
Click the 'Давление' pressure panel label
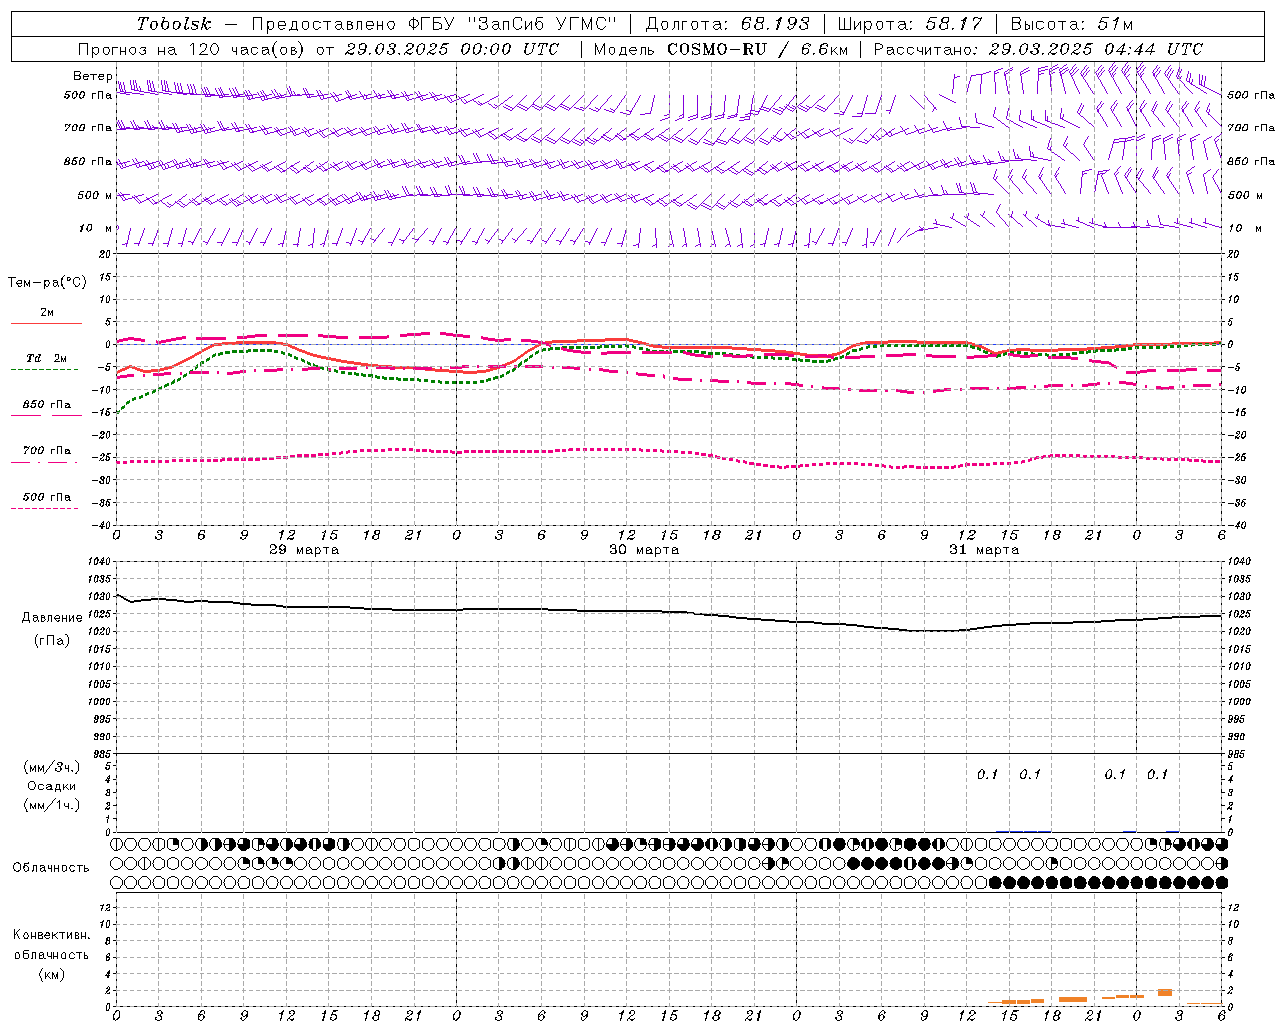coord(52,618)
